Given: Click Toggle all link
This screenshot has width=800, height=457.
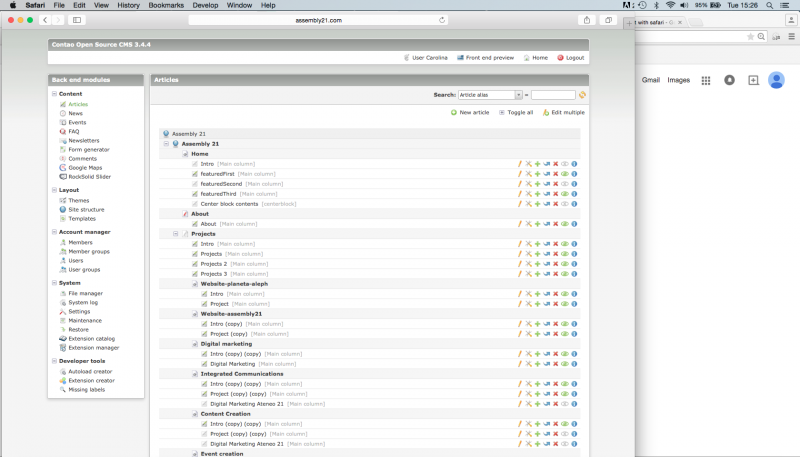Looking at the screenshot, I should click(516, 112).
